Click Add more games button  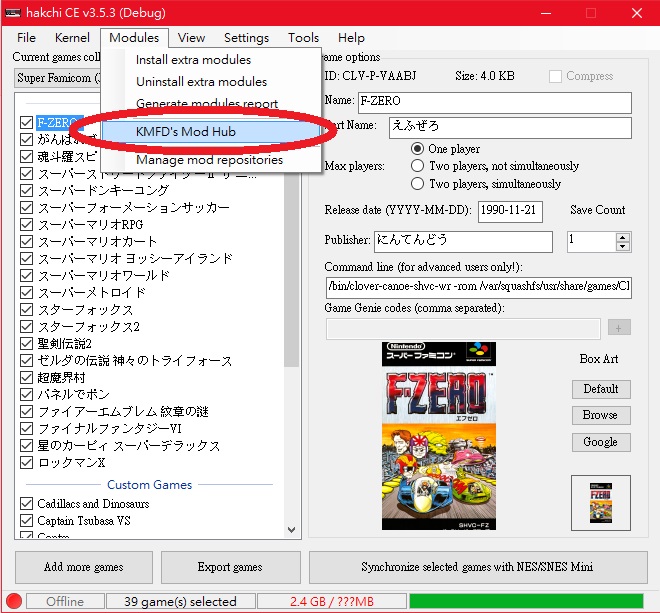(x=84, y=567)
